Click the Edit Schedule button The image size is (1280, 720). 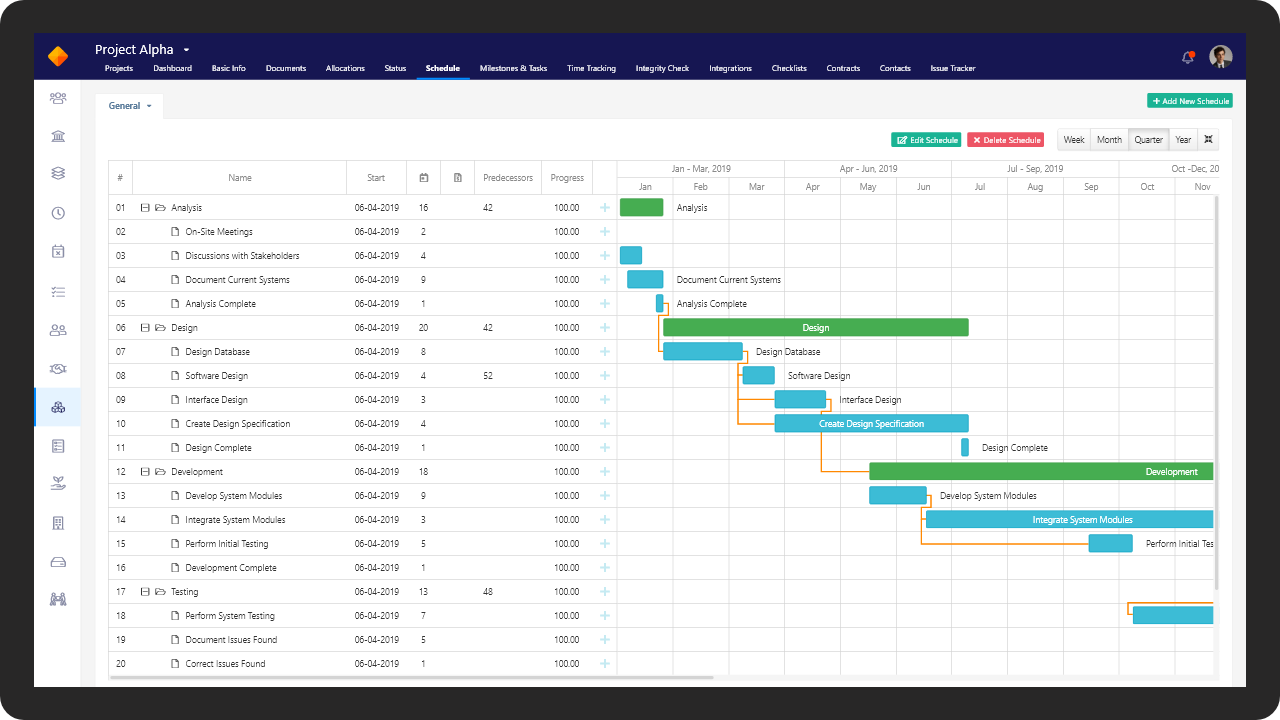point(925,139)
